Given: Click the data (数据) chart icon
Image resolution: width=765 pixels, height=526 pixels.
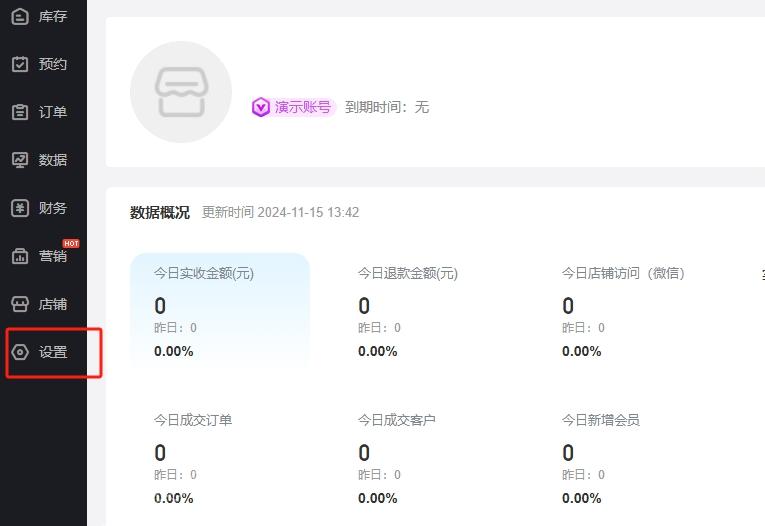Looking at the screenshot, I should (x=20, y=160).
